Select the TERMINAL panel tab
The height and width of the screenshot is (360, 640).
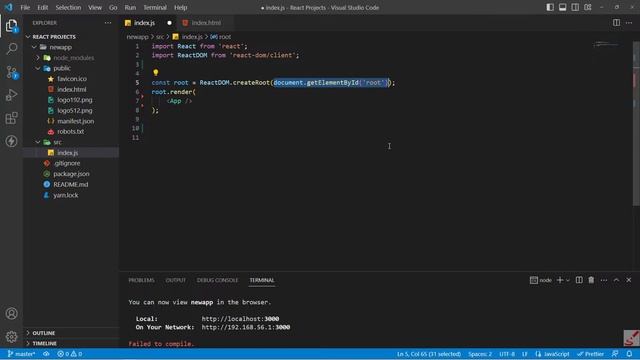[262, 280]
